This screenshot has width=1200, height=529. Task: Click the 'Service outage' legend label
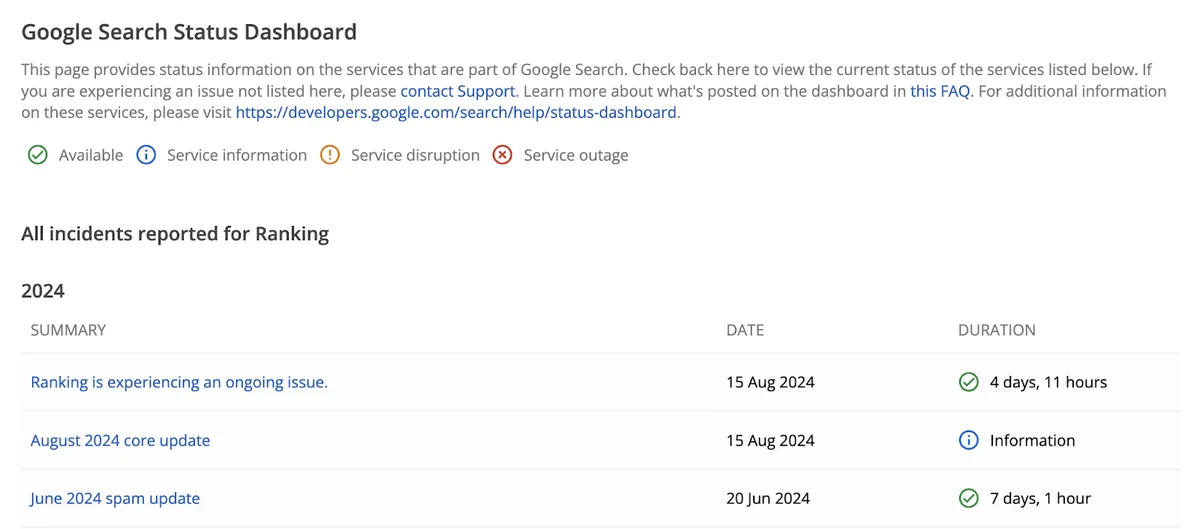click(x=576, y=155)
